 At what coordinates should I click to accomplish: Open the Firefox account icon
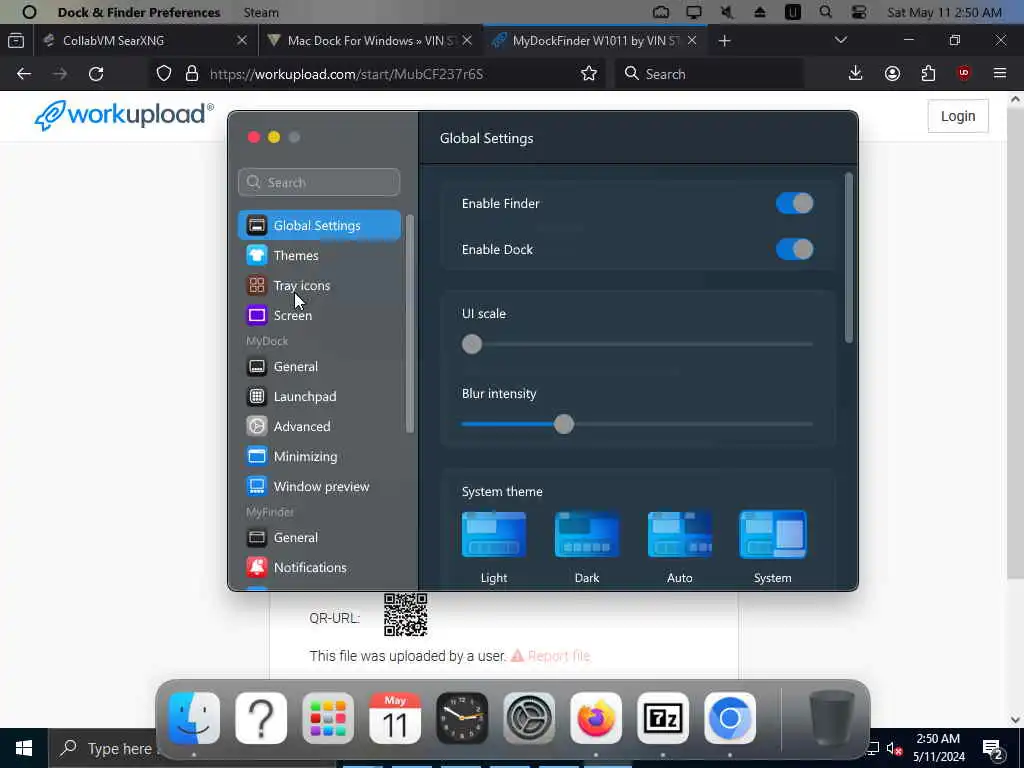click(892, 74)
